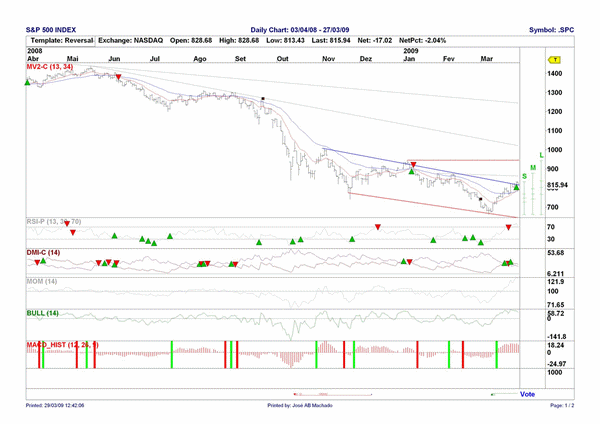Click the black square marker near October
This screenshot has height=424, width=600.
pos(263,99)
